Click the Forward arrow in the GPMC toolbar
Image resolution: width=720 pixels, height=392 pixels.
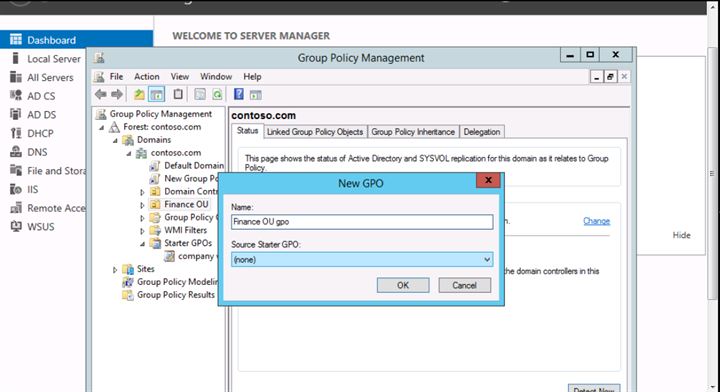117,95
